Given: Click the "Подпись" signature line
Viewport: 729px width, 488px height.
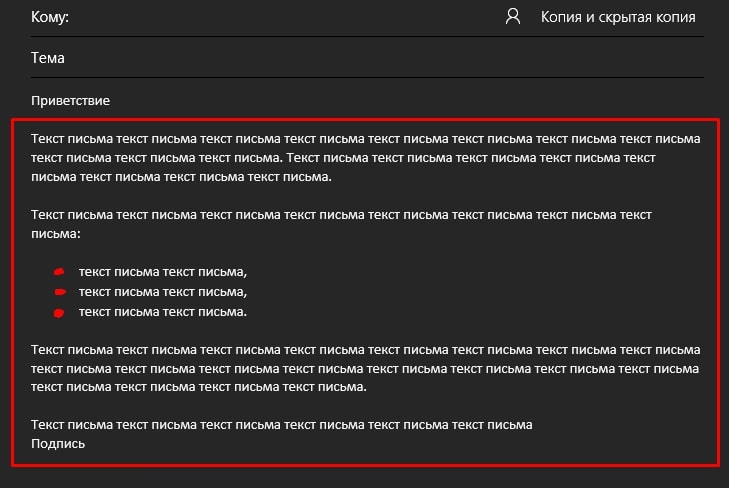Looking at the screenshot, I should click(58, 444).
